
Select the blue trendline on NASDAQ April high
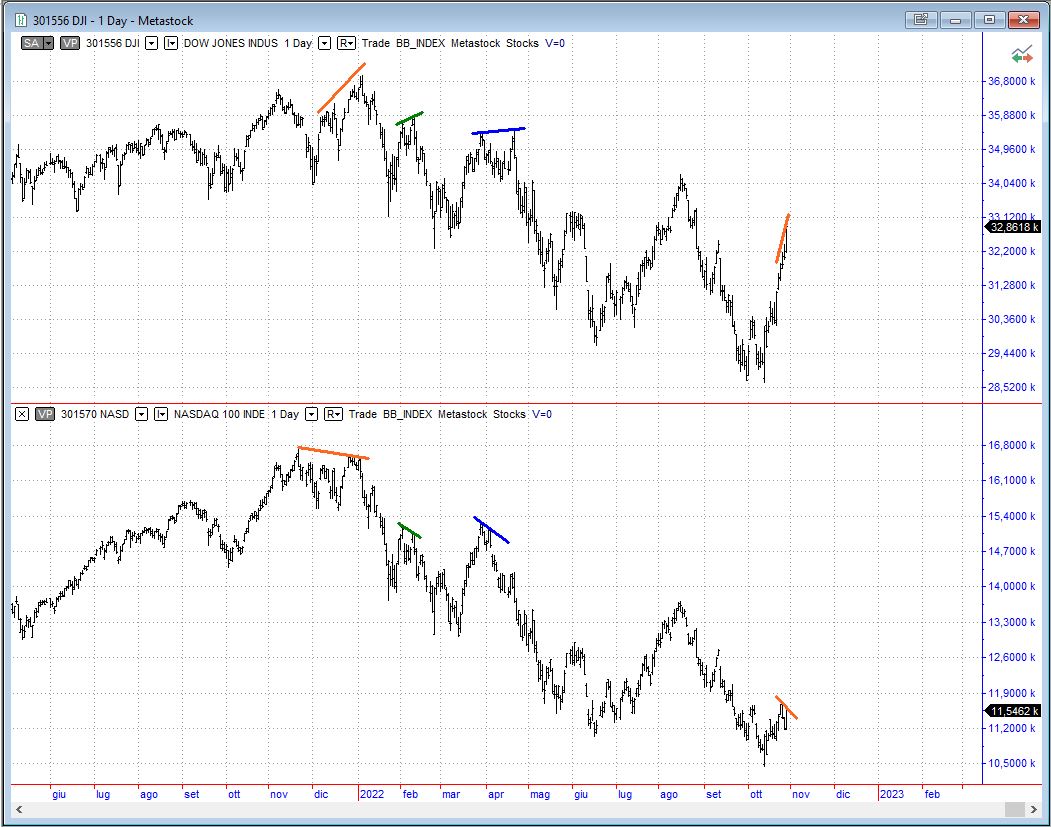491,530
